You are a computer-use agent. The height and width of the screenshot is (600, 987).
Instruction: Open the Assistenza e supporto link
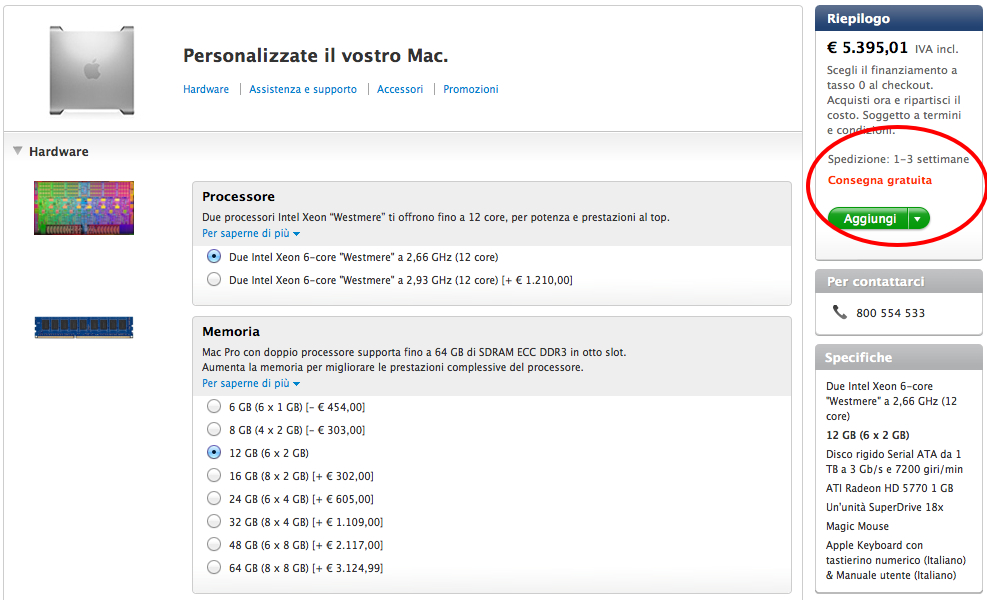303,89
